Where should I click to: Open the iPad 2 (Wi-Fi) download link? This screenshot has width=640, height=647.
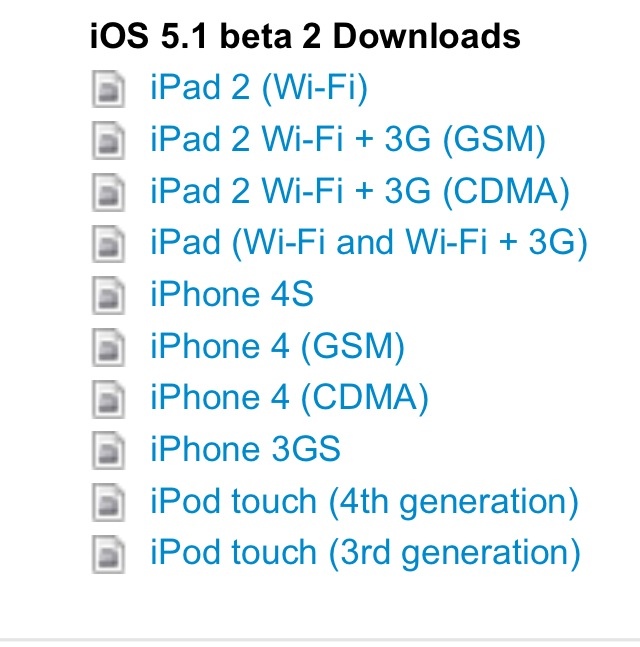click(x=259, y=88)
